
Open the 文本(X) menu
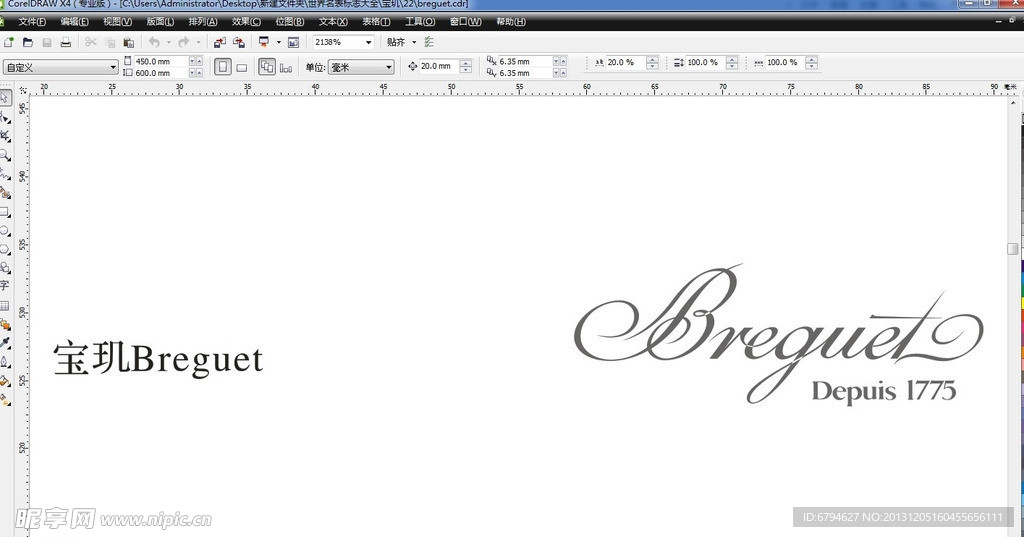click(x=333, y=22)
